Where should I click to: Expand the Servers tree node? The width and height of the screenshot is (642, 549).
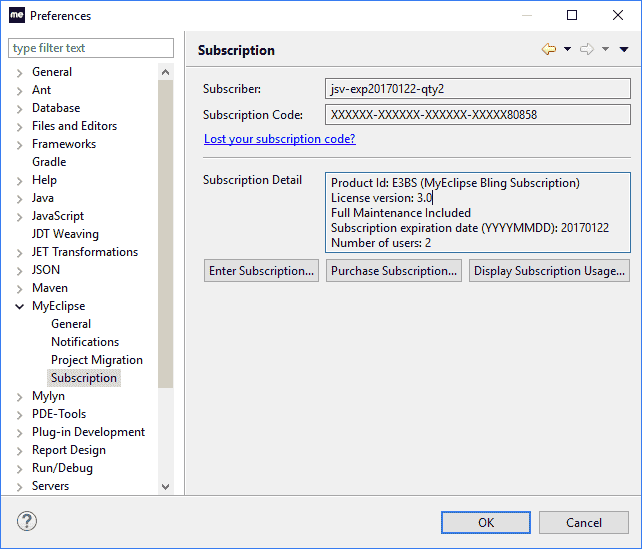pyautogui.click(x=19, y=487)
